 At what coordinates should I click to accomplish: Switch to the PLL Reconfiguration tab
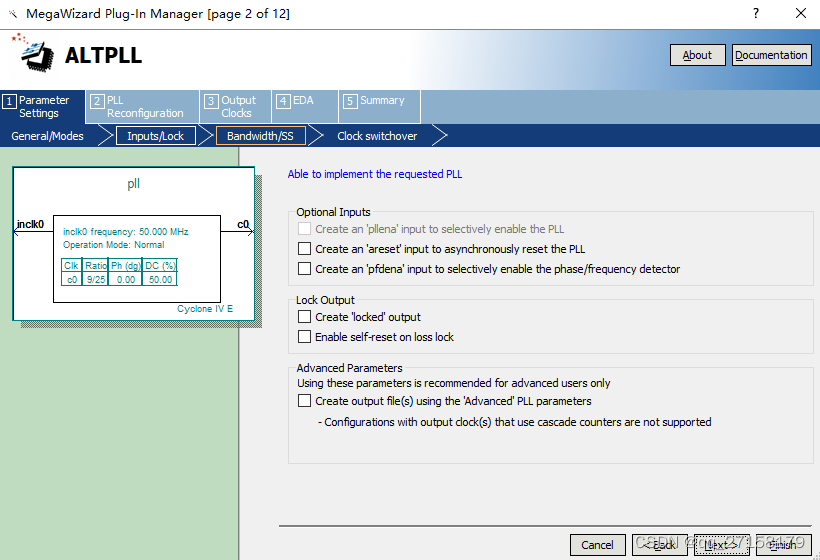click(142, 107)
